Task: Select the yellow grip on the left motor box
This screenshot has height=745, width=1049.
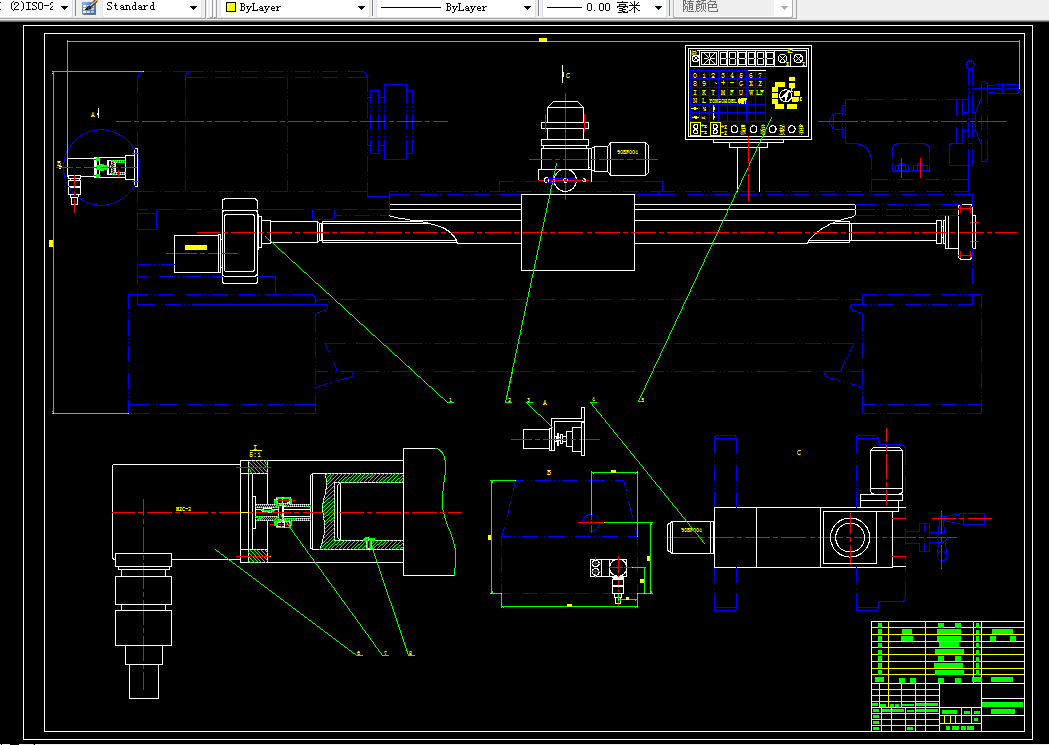Action: (196, 247)
